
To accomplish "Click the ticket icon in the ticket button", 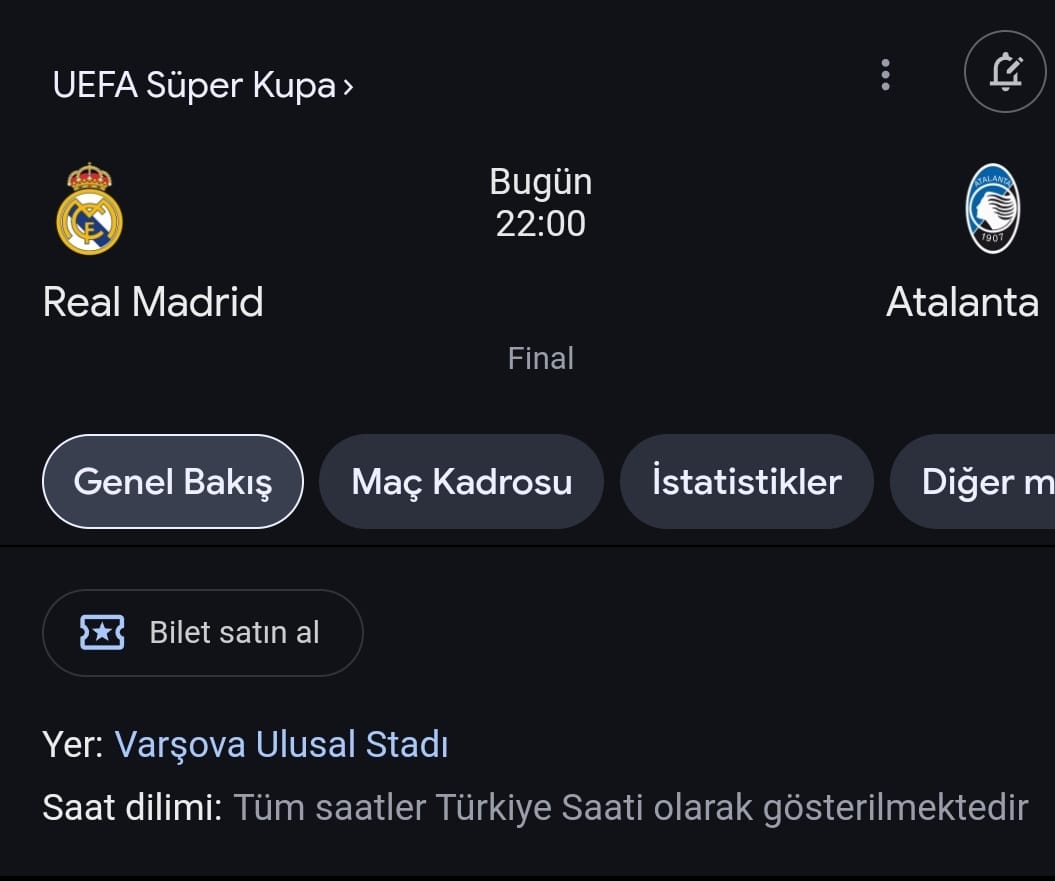I will [102, 633].
